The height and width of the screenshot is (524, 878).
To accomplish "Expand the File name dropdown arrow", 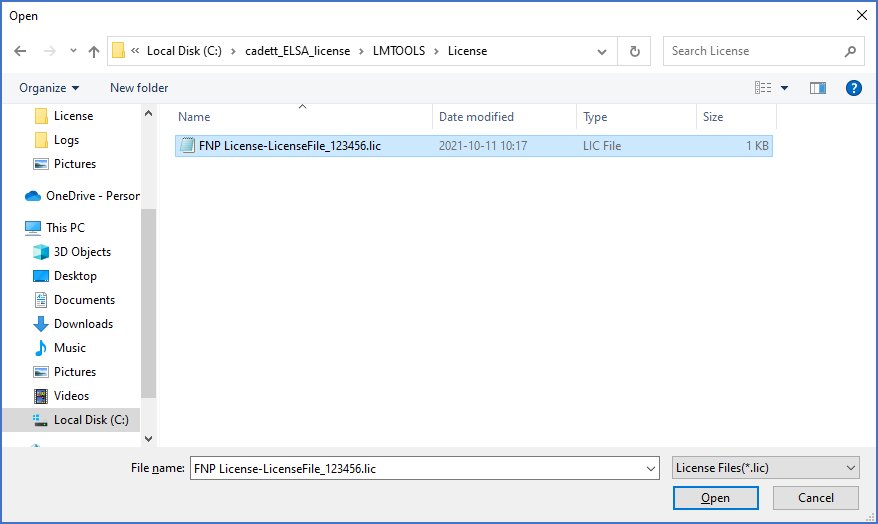I will [651, 469].
